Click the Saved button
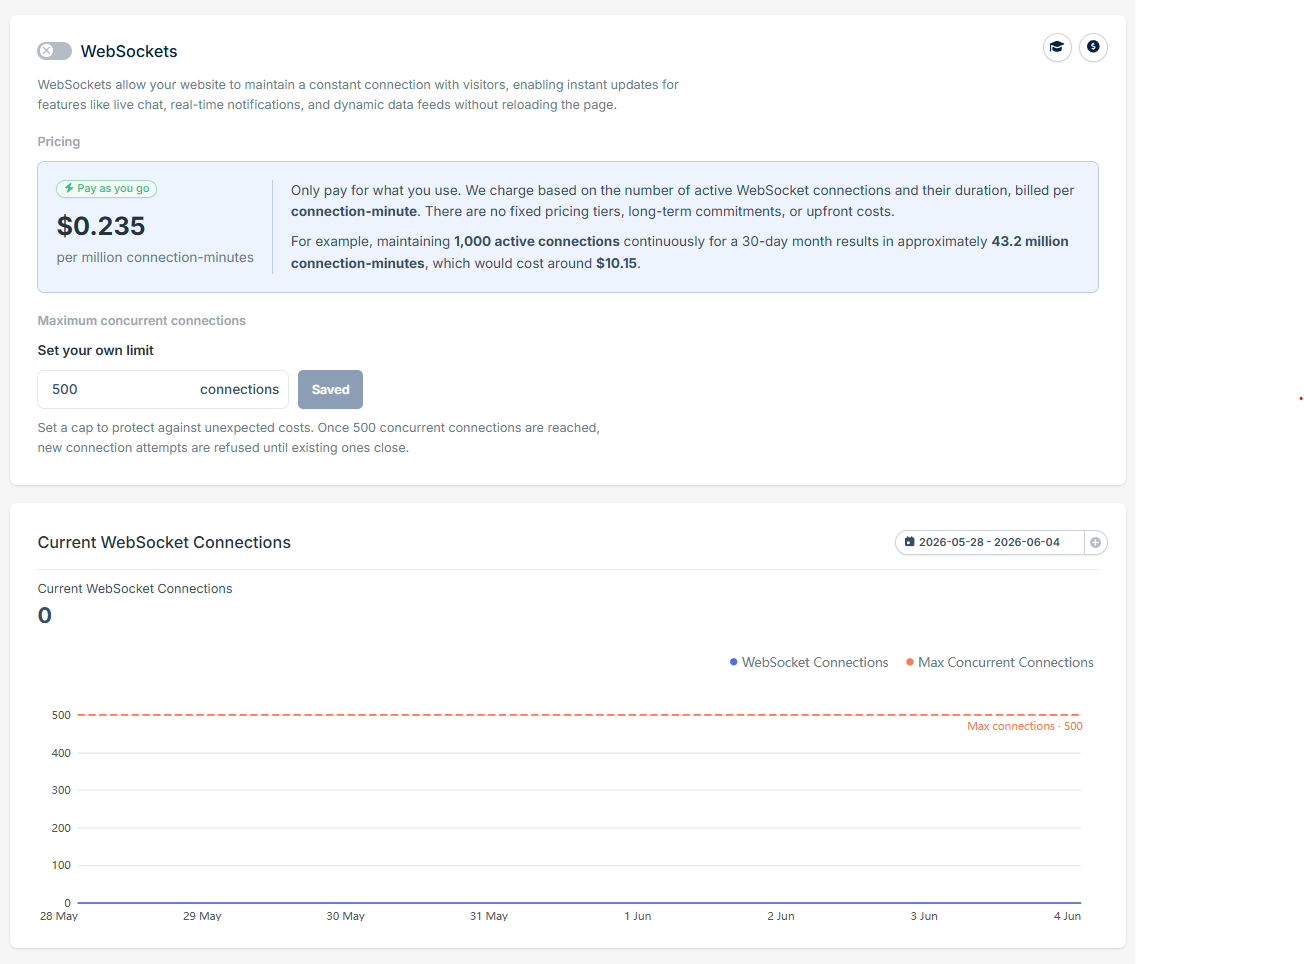Screen dimensions: 1304x964 click(x=330, y=390)
